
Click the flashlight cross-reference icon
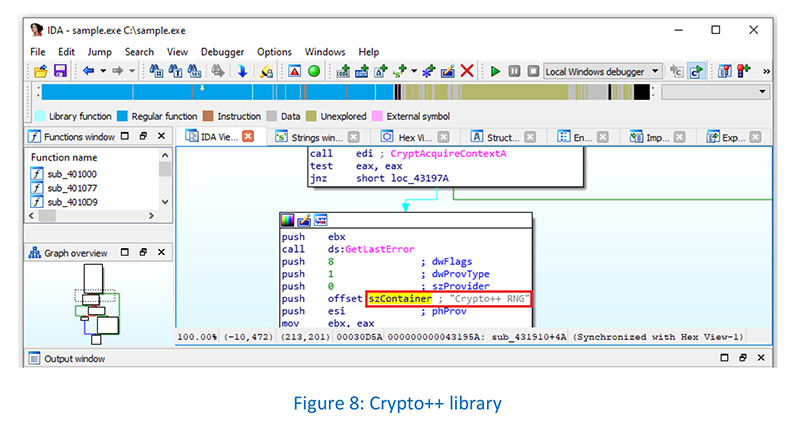[266, 71]
